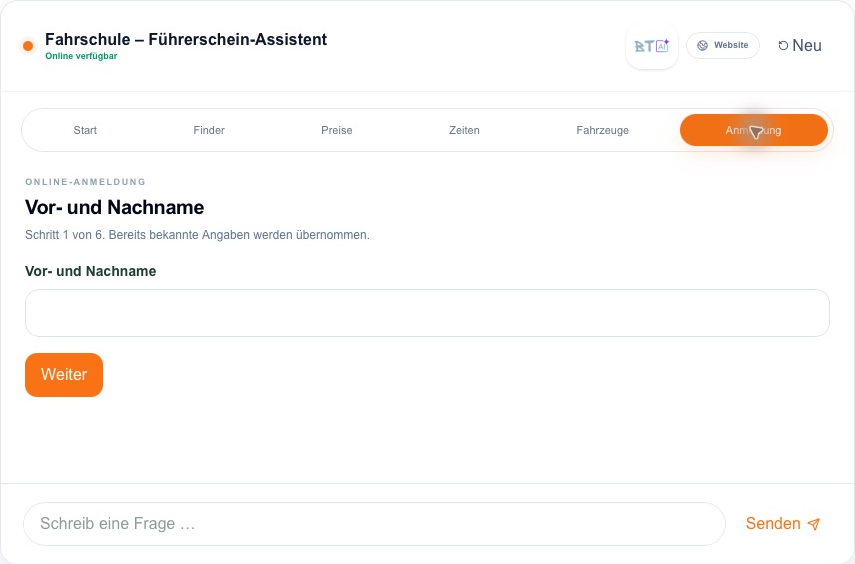Click the 'Fahrschule – Führerschein-Assistent' title
855x564 pixels.
(186, 39)
